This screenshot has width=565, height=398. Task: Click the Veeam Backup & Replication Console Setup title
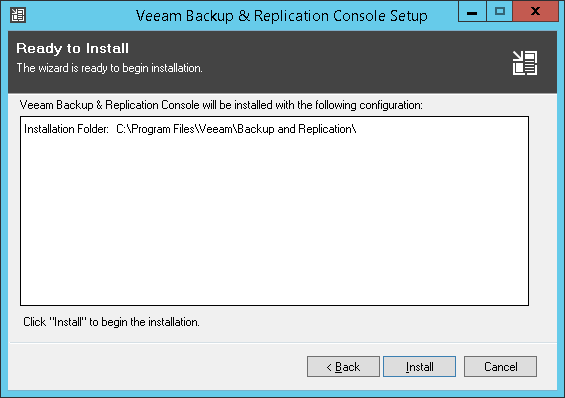(282, 16)
